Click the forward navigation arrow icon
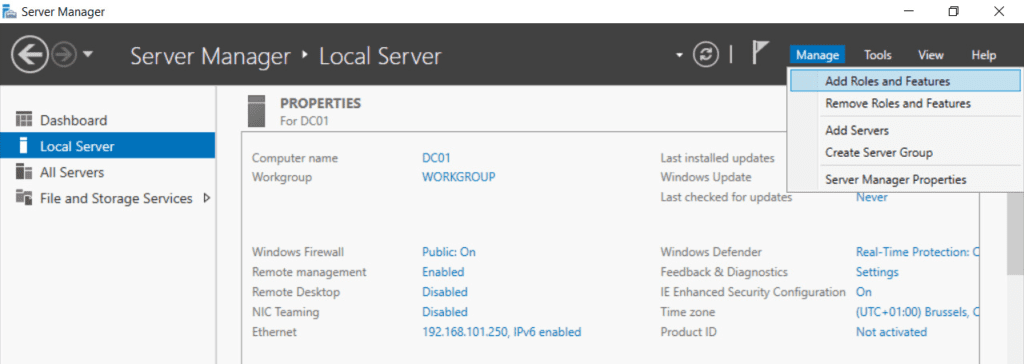1024x364 pixels. click(x=64, y=55)
